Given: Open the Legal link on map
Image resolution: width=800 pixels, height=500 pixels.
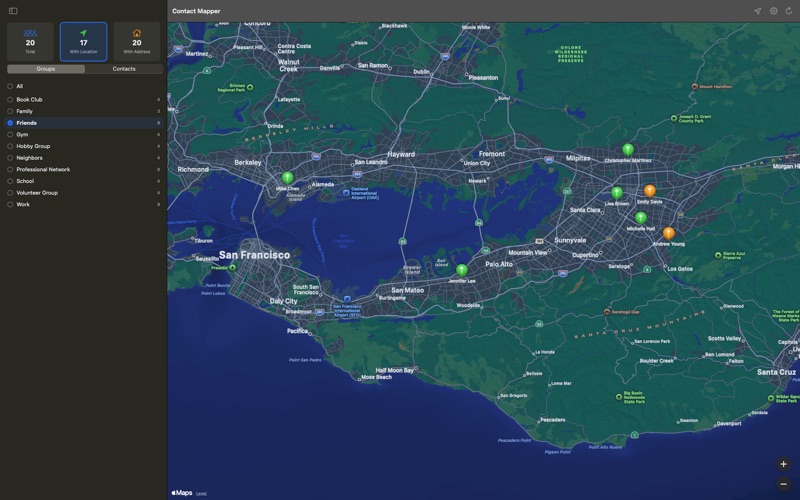Looking at the screenshot, I should (202, 494).
